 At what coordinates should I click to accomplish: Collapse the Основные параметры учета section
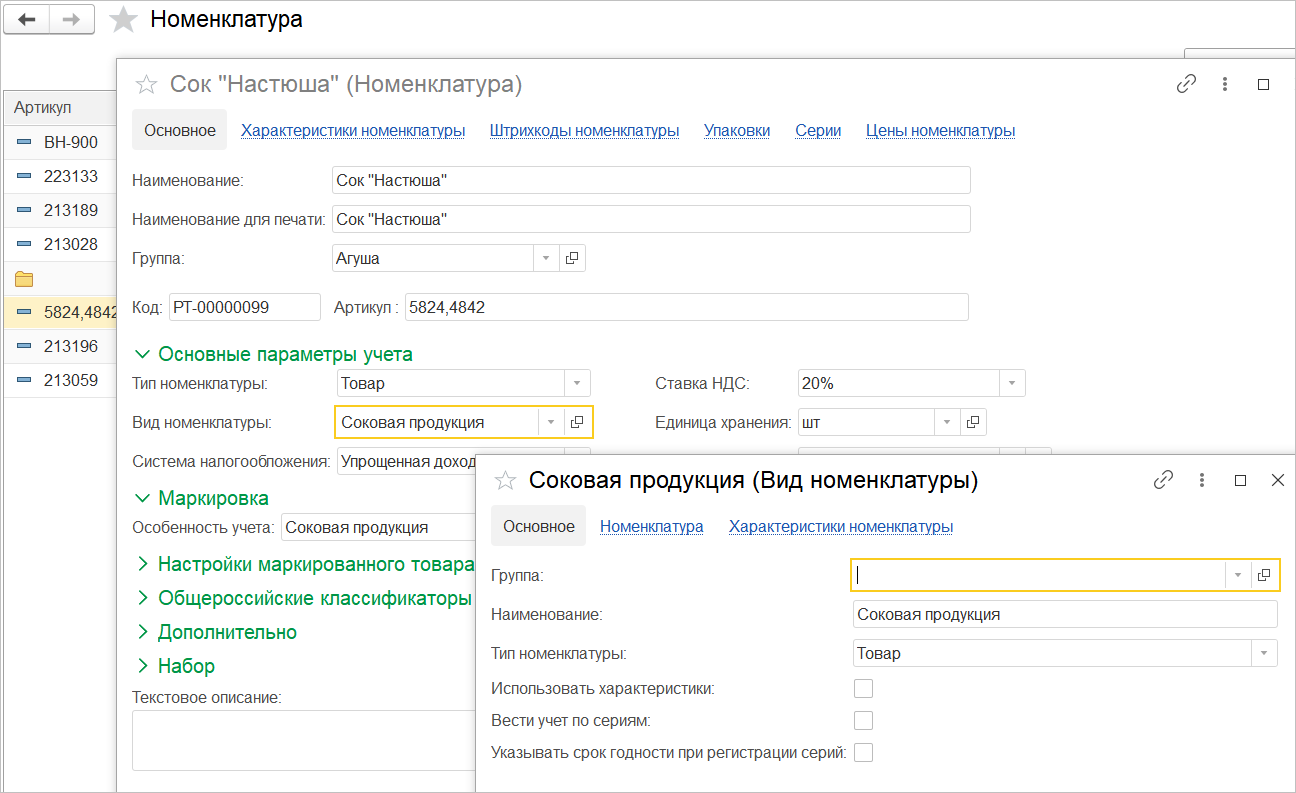[x=143, y=354]
